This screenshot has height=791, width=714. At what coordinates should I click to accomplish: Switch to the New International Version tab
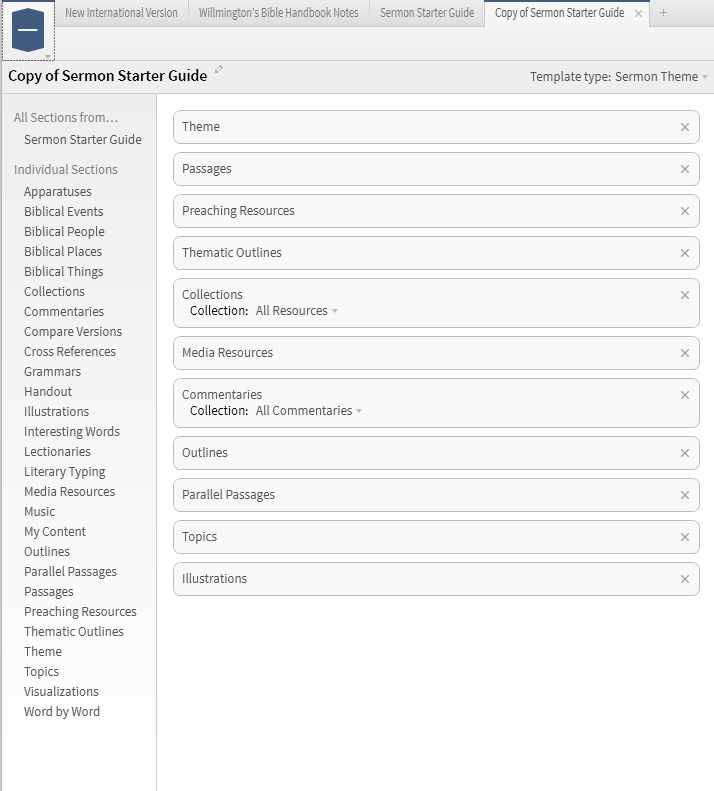121,13
